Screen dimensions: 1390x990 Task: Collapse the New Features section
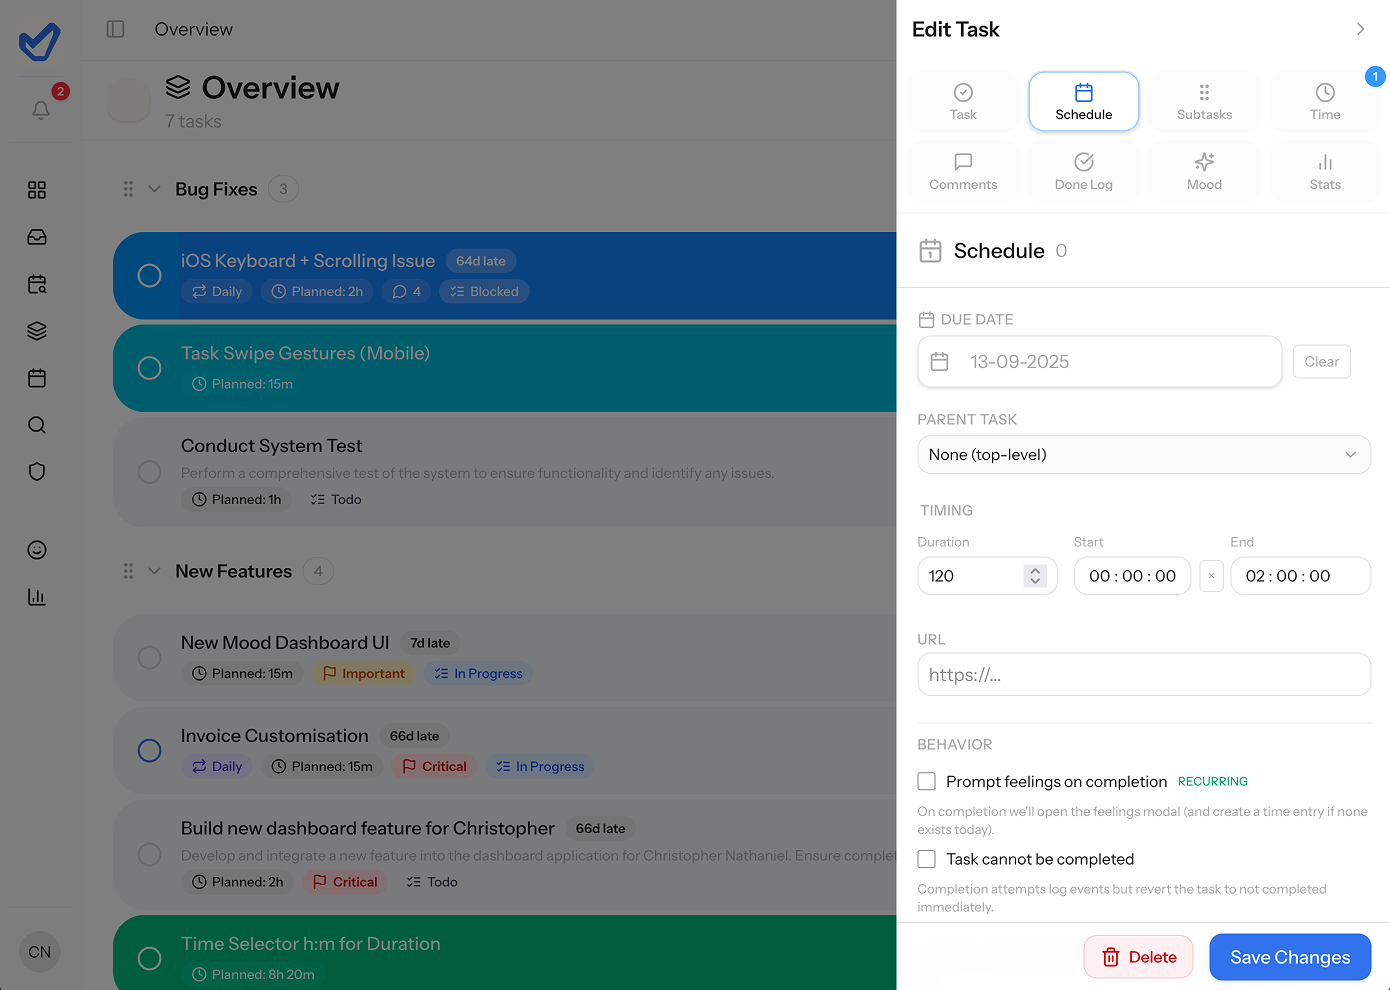(154, 571)
